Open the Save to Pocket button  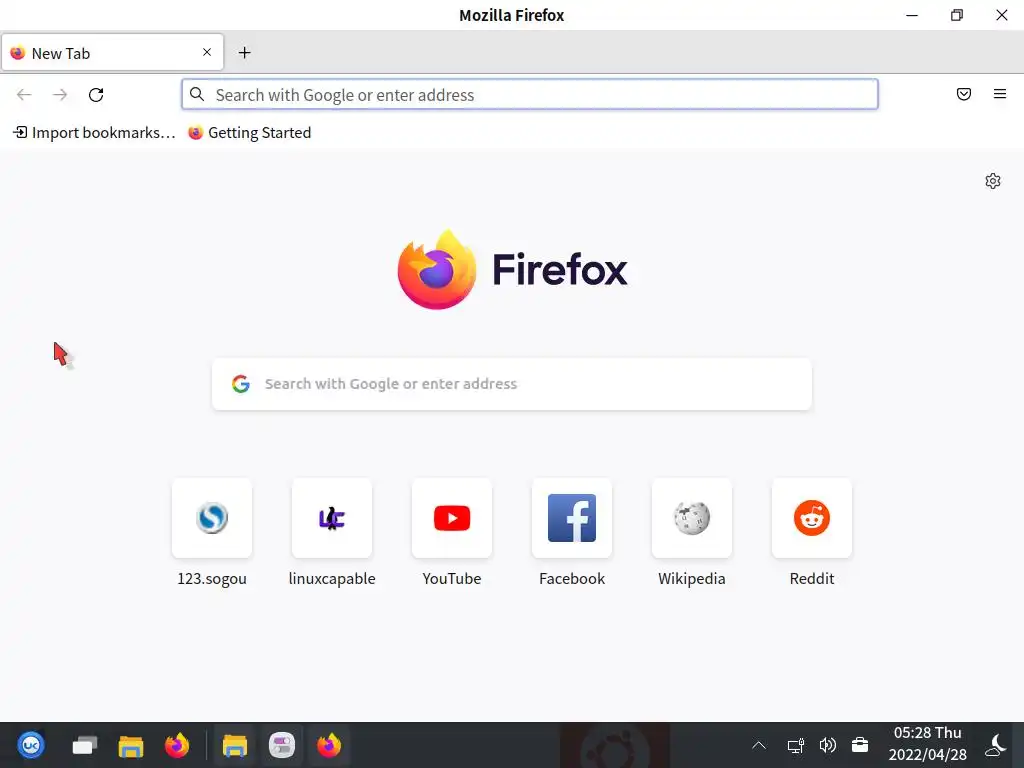pyautogui.click(x=964, y=94)
